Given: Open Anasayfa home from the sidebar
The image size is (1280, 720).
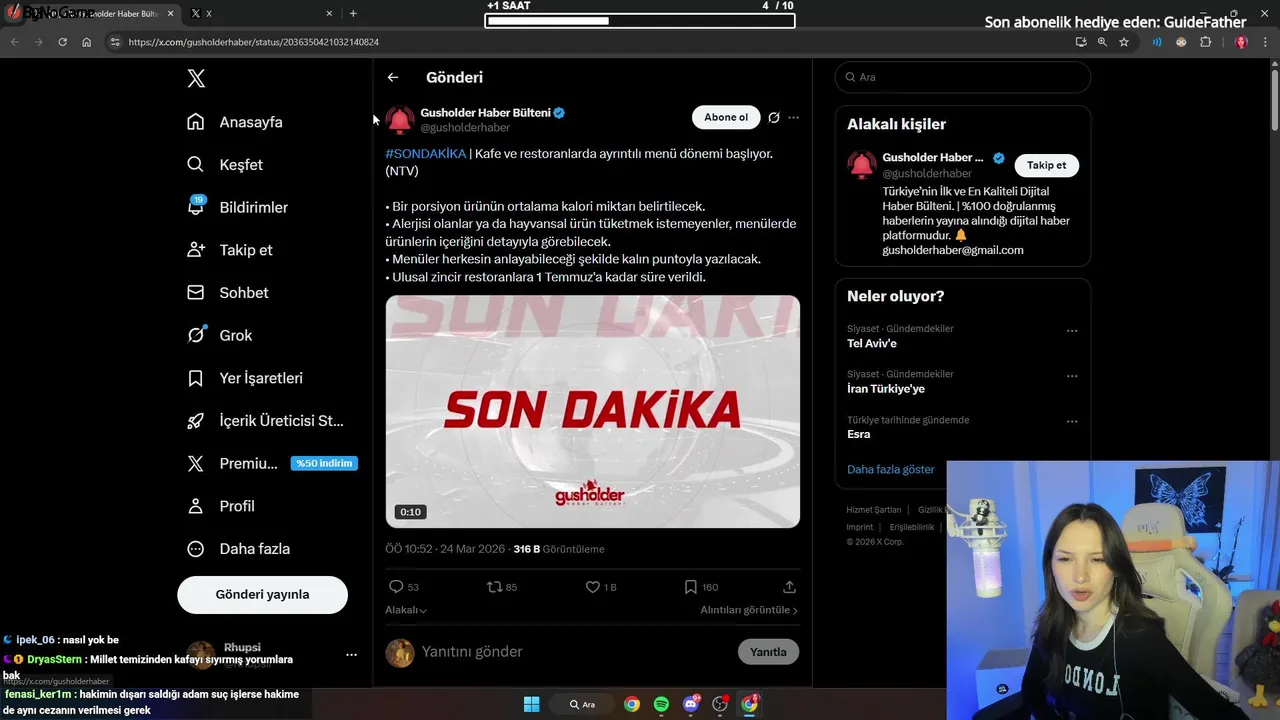Looking at the screenshot, I should pos(235,122).
